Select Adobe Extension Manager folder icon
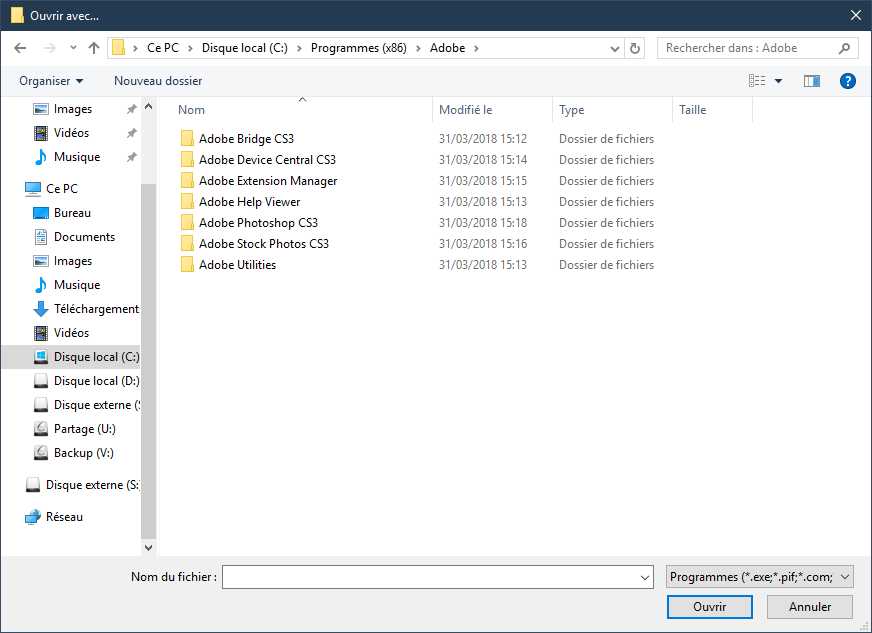The height and width of the screenshot is (633, 872). [x=187, y=181]
